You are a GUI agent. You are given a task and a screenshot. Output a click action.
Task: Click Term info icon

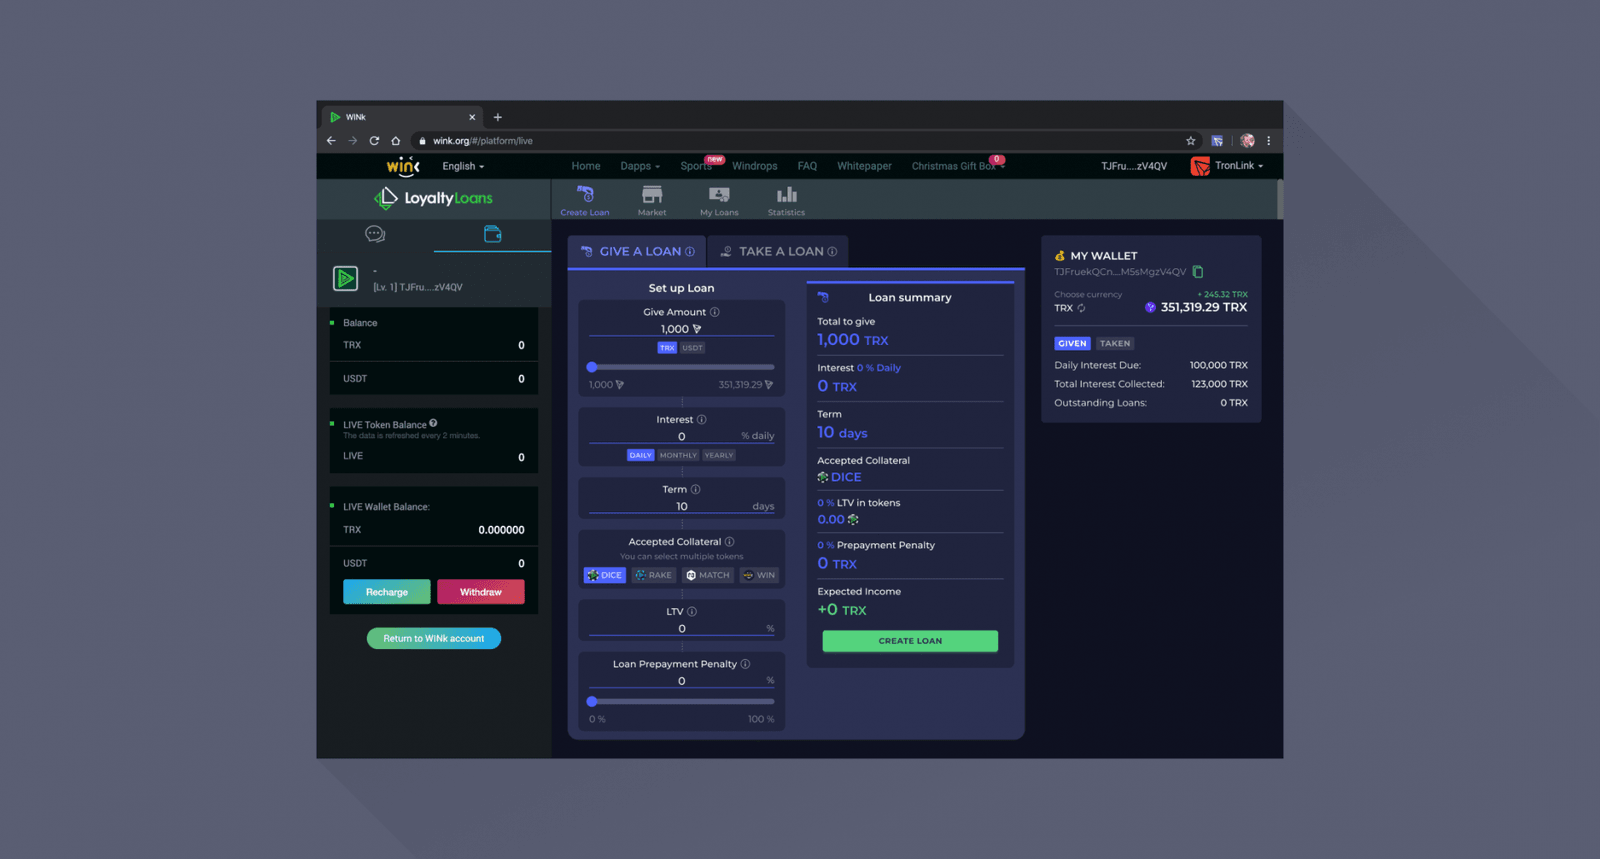(695, 490)
